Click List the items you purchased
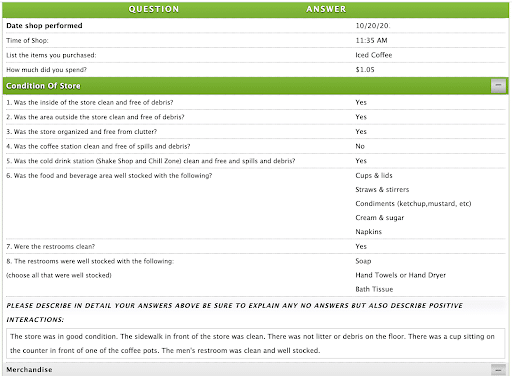The image size is (512, 376). click(x=51, y=55)
